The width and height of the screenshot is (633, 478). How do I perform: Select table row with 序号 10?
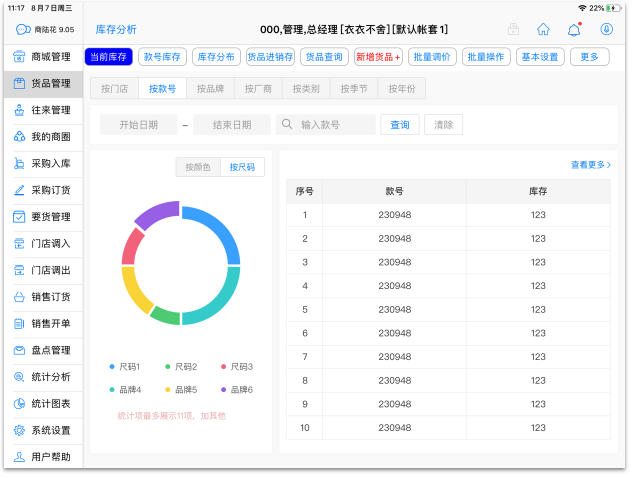[x=449, y=428]
